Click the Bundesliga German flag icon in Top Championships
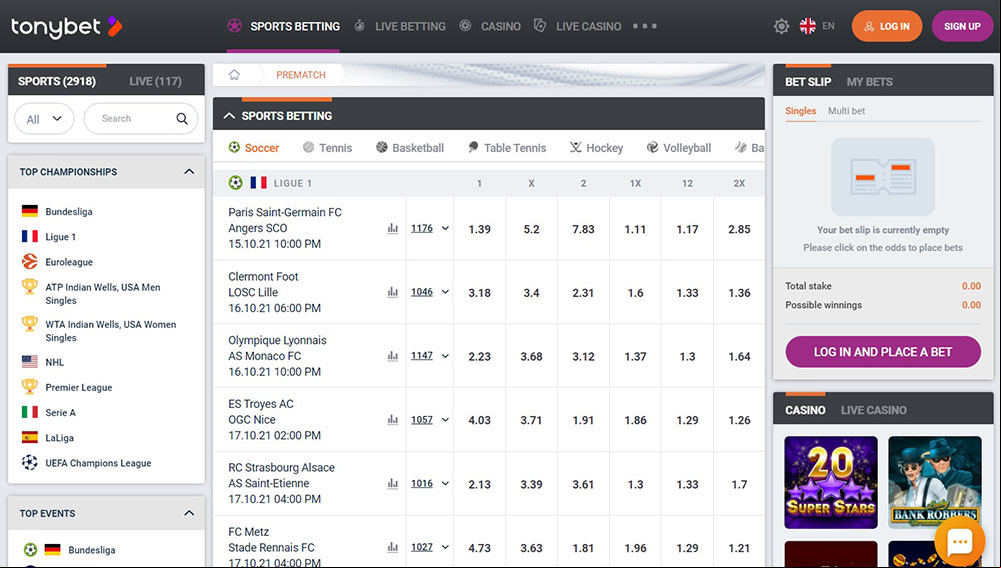Viewport: 1001px width, 568px height. click(29, 211)
